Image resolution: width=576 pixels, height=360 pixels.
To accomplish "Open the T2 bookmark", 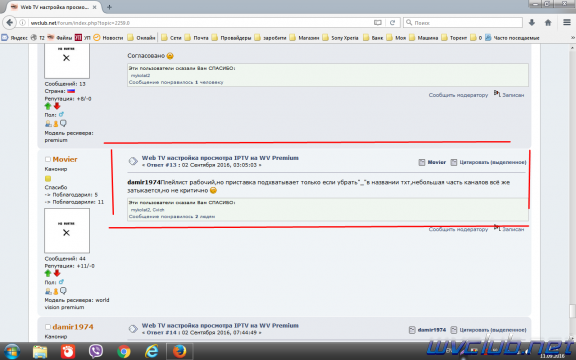I will pyautogui.click(x=37, y=37).
